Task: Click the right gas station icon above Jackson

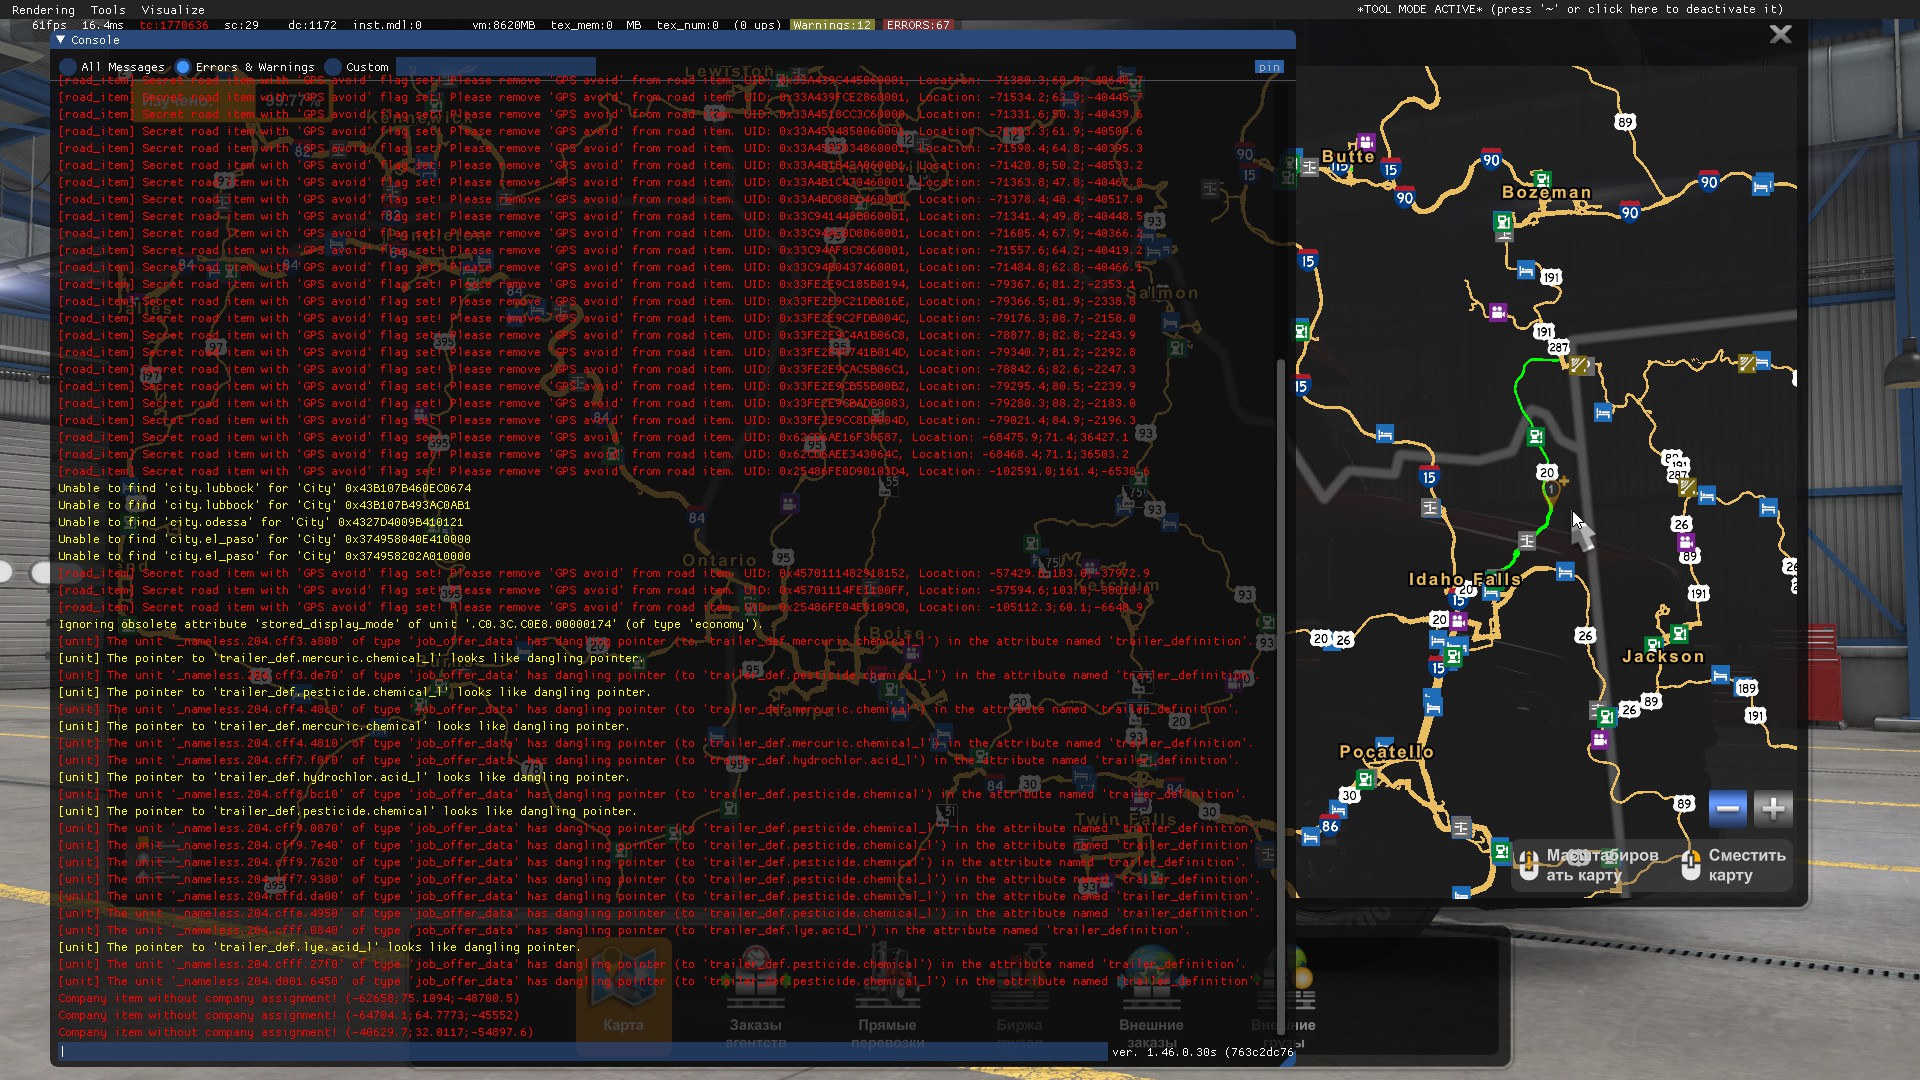Action: (1679, 633)
